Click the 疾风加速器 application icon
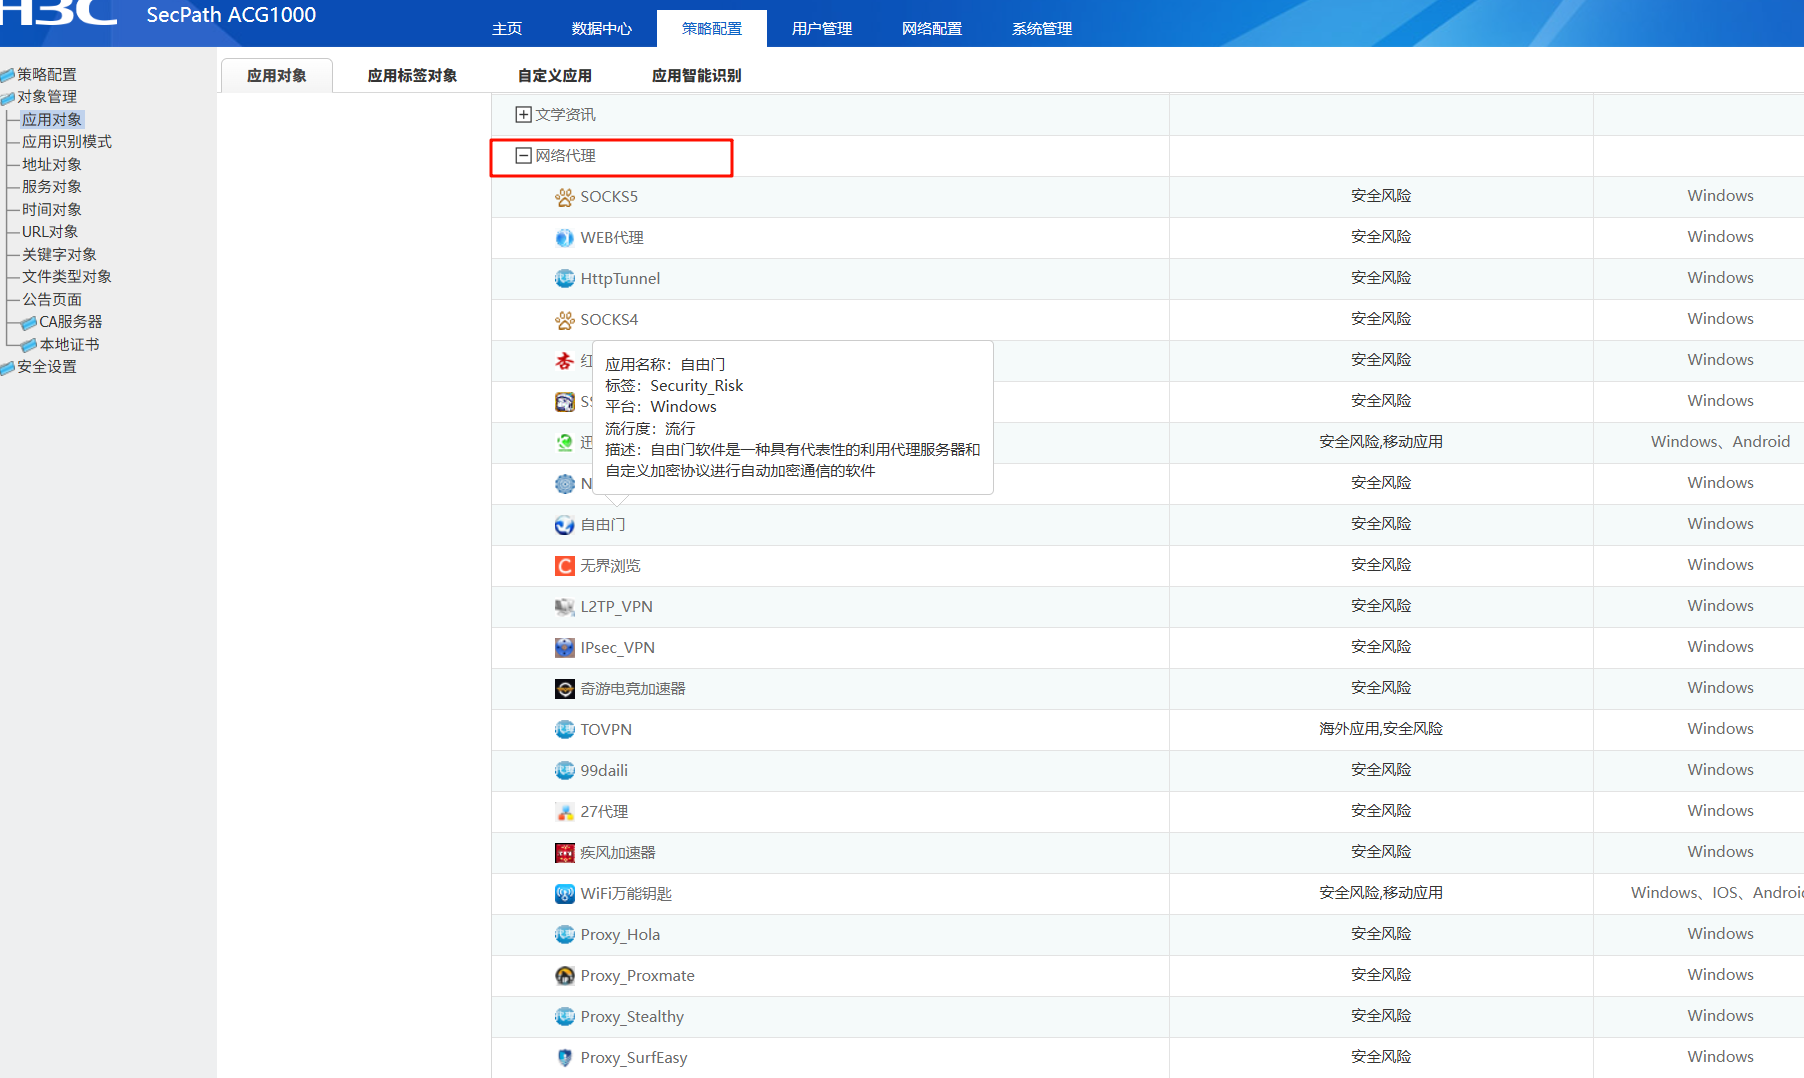Image resolution: width=1804 pixels, height=1078 pixels. coord(564,853)
